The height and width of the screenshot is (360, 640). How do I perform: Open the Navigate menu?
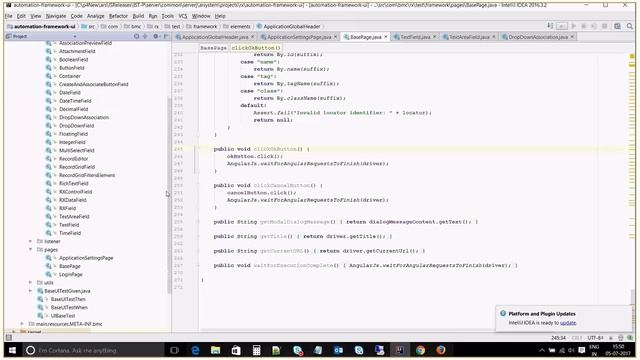[x=56, y=16]
